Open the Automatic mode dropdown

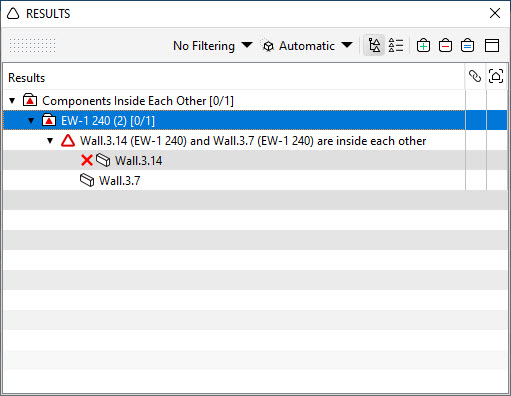pos(307,46)
